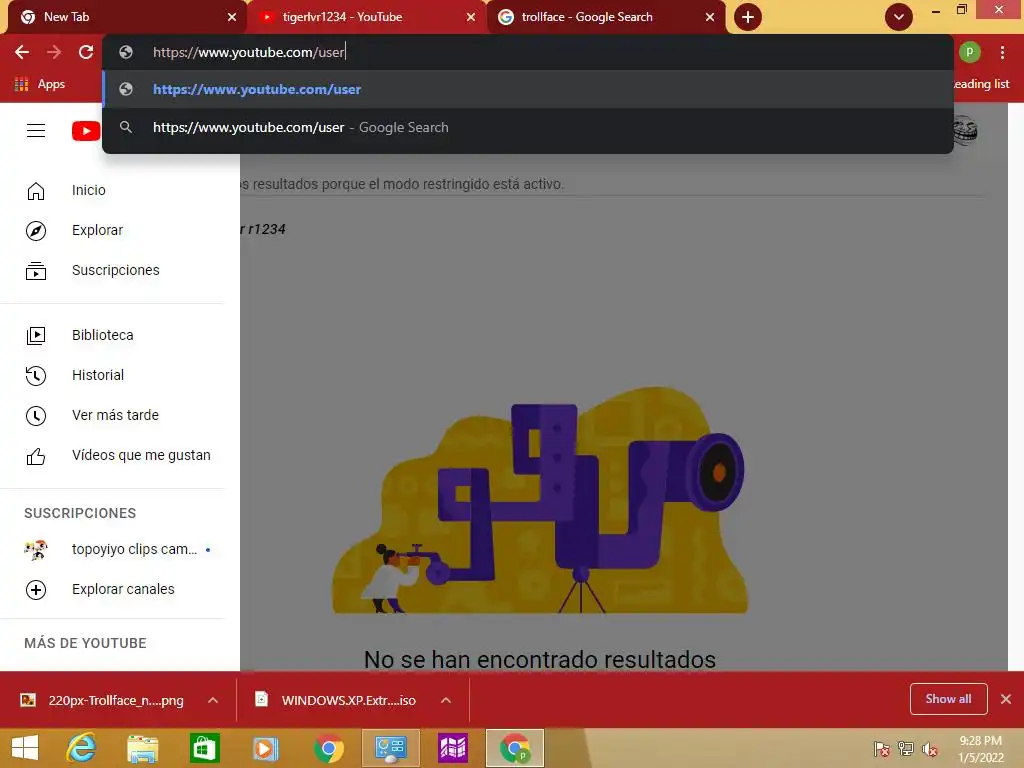Close the tigerlvr1234 YouTube tab
This screenshot has height=768, width=1024.
(x=471, y=17)
